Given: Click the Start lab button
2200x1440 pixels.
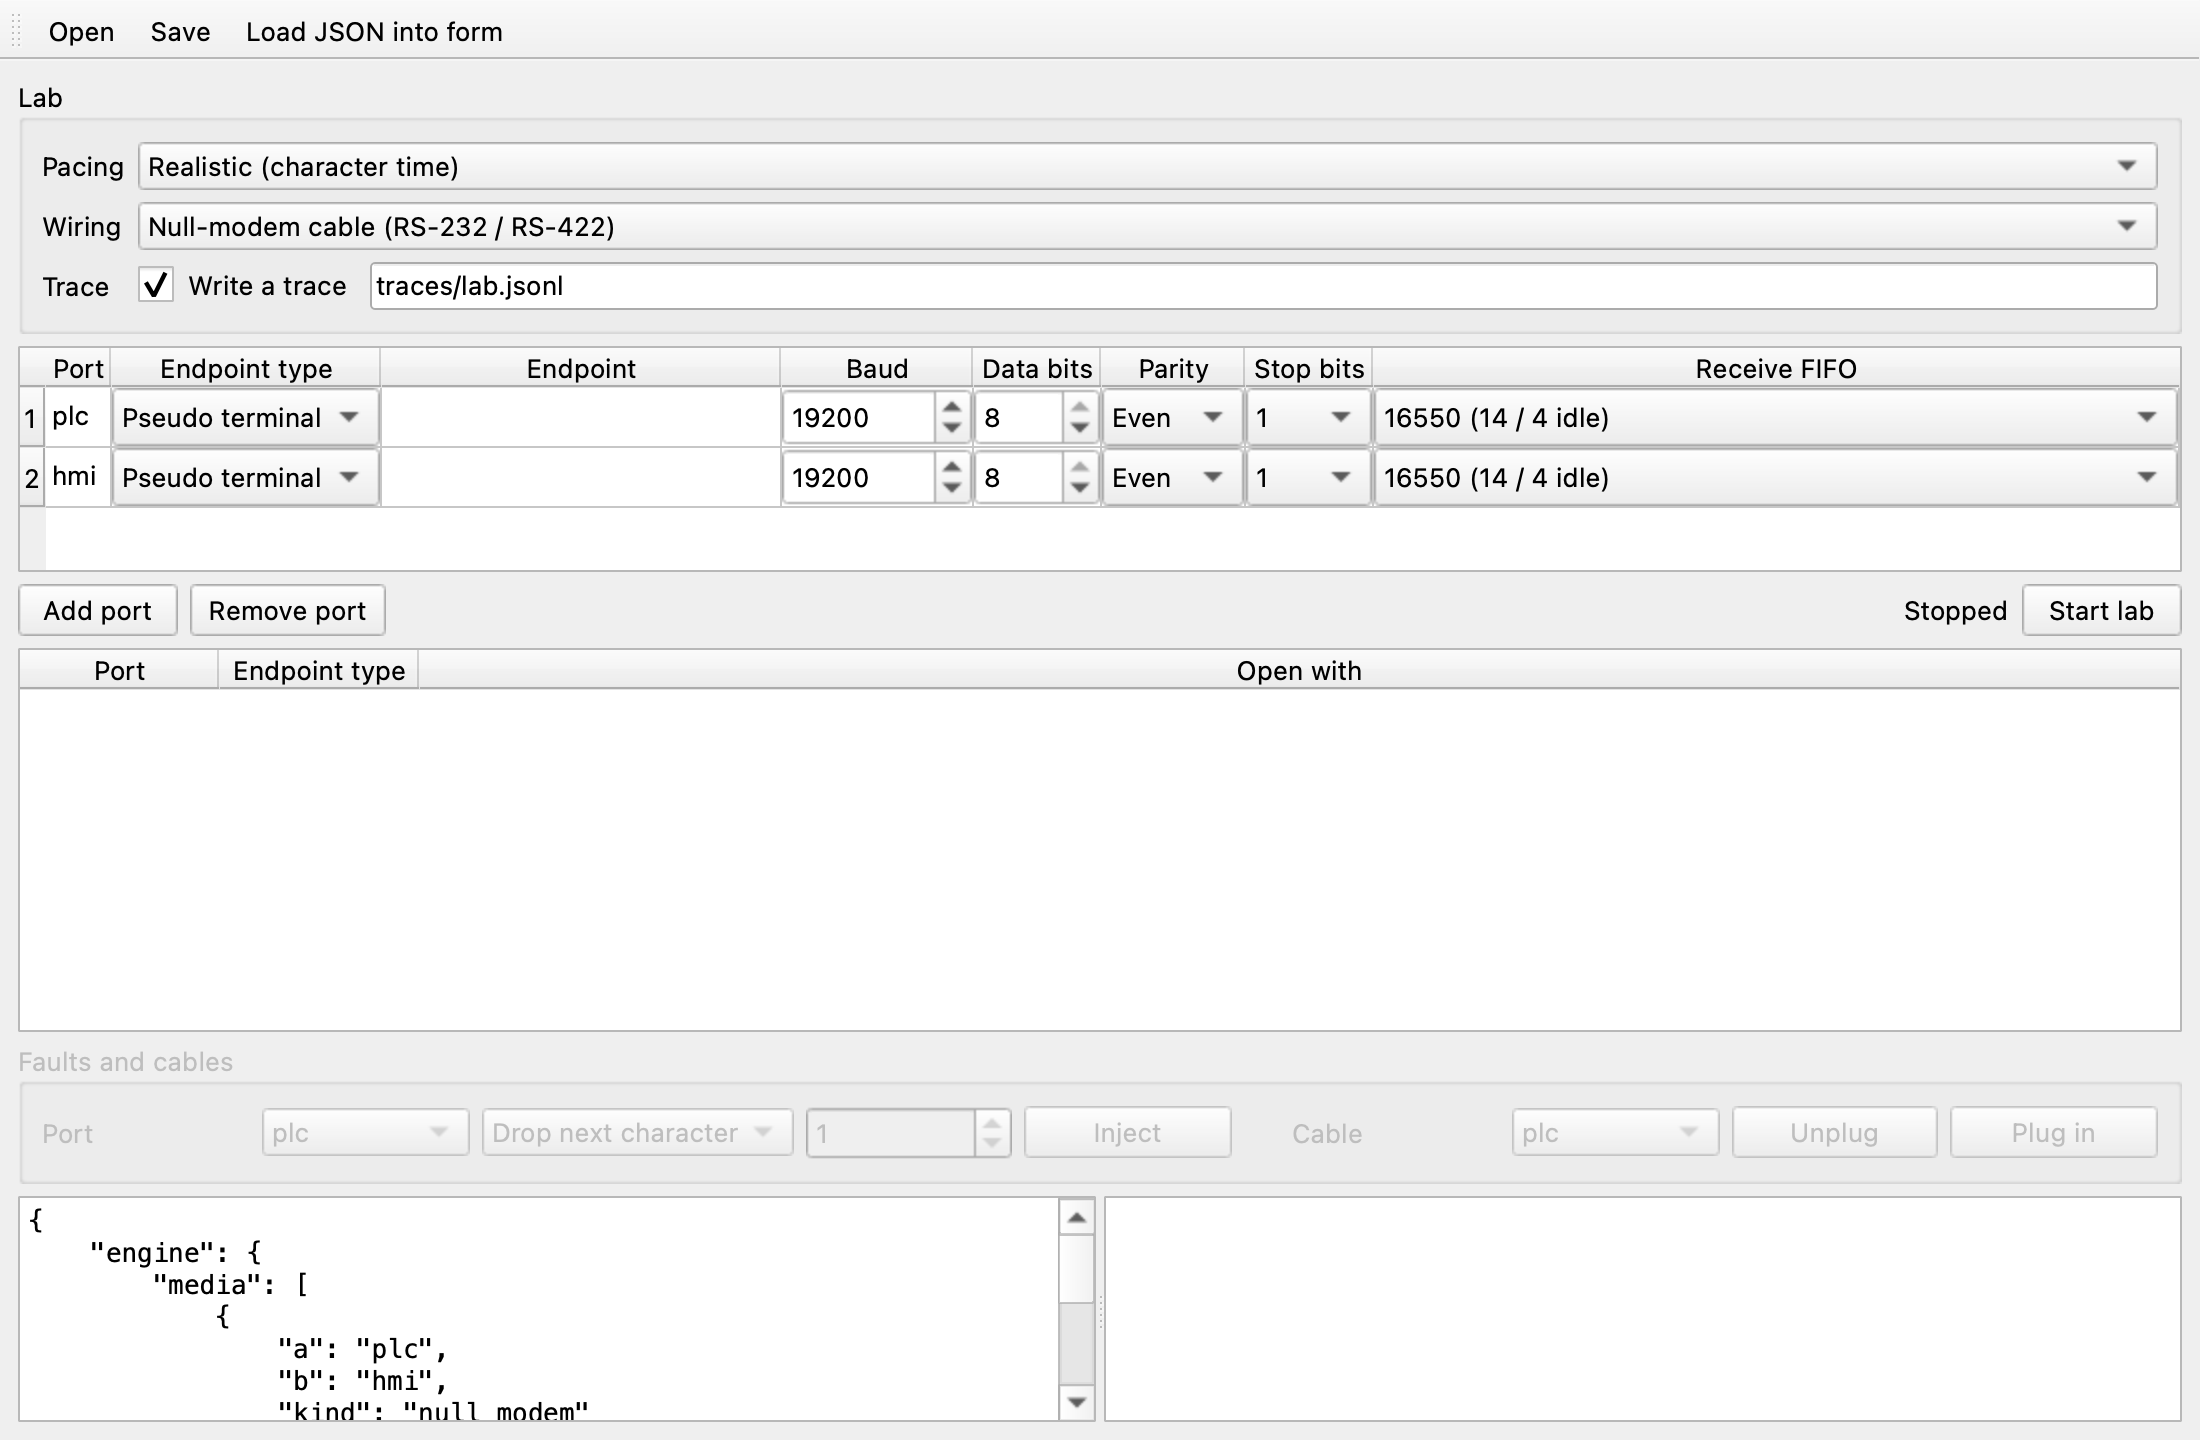Looking at the screenshot, I should click(x=2101, y=610).
